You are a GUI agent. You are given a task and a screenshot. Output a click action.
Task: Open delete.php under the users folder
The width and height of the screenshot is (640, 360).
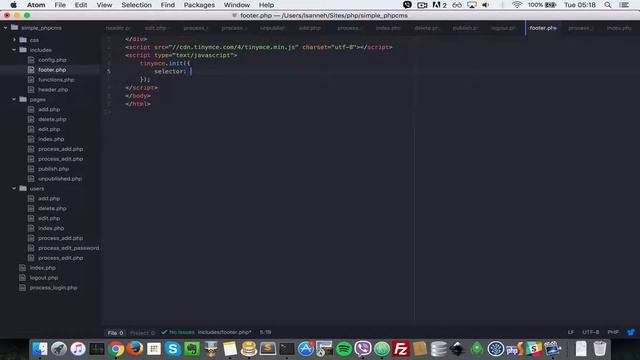point(52,208)
